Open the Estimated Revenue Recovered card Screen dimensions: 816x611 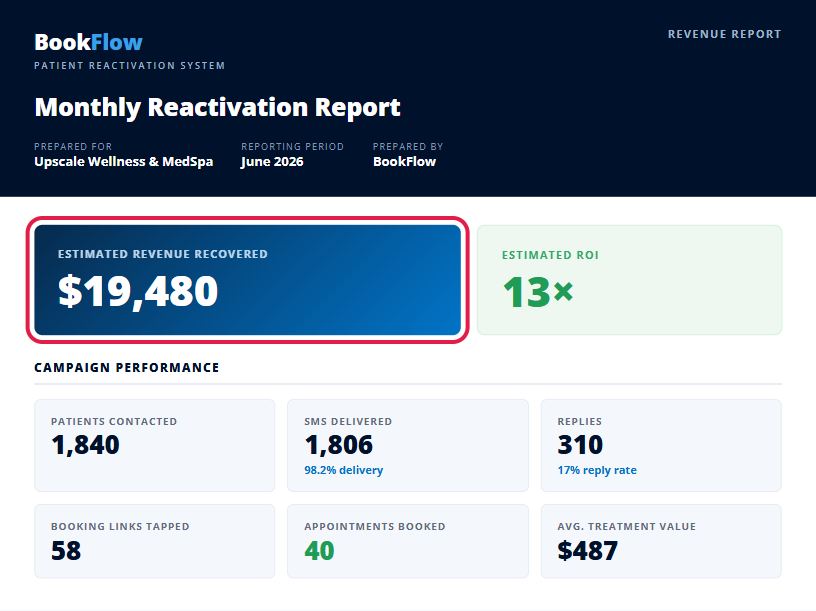(248, 280)
